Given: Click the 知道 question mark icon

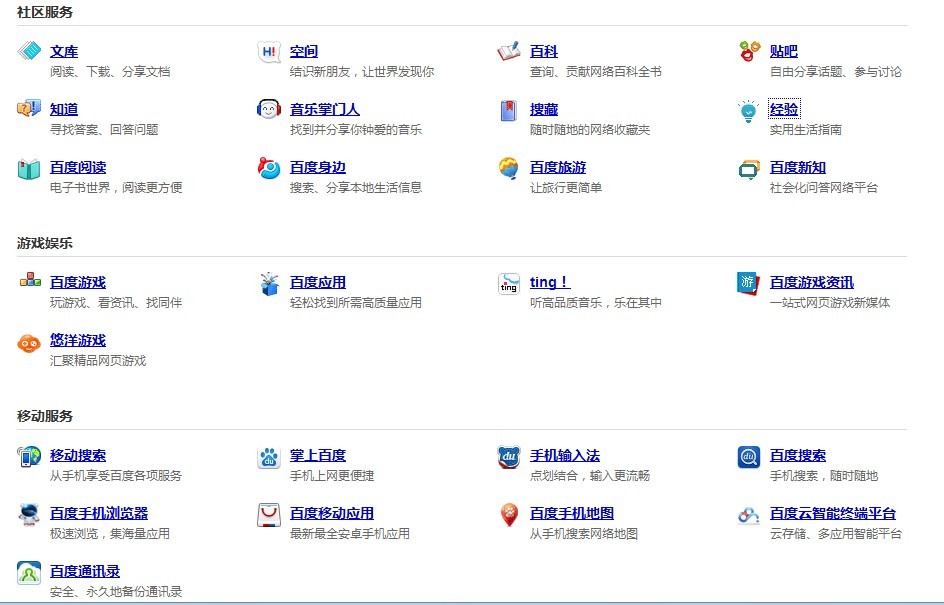Looking at the screenshot, I should (x=29, y=109).
